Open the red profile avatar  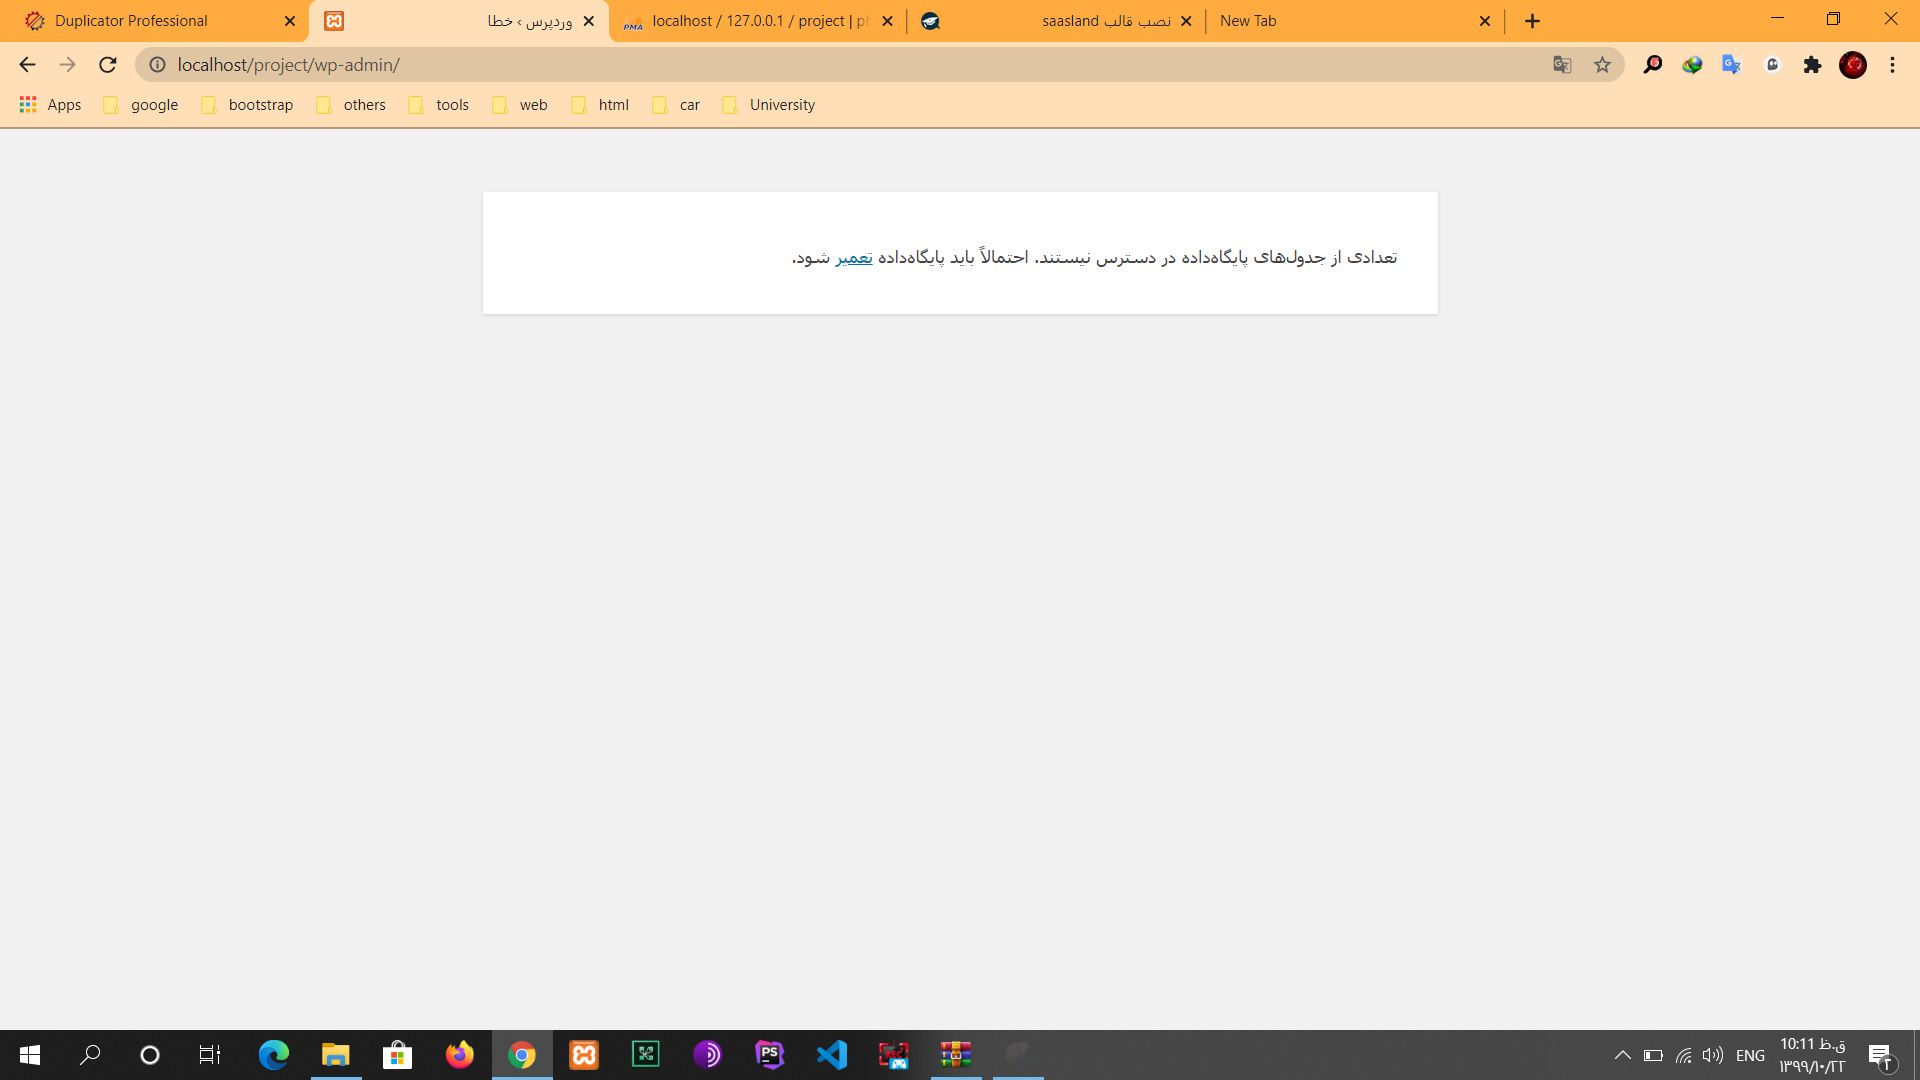(1853, 65)
